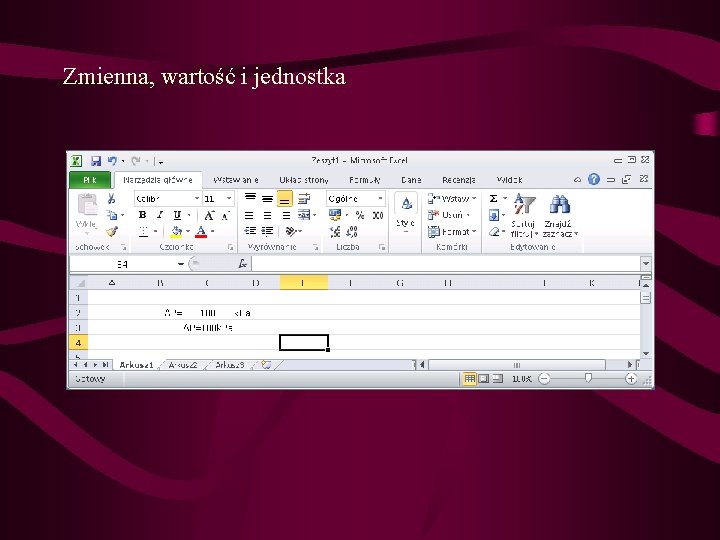Open Excel Help question mark
Image resolution: width=720 pixels, height=540 pixels.
pos(594,179)
